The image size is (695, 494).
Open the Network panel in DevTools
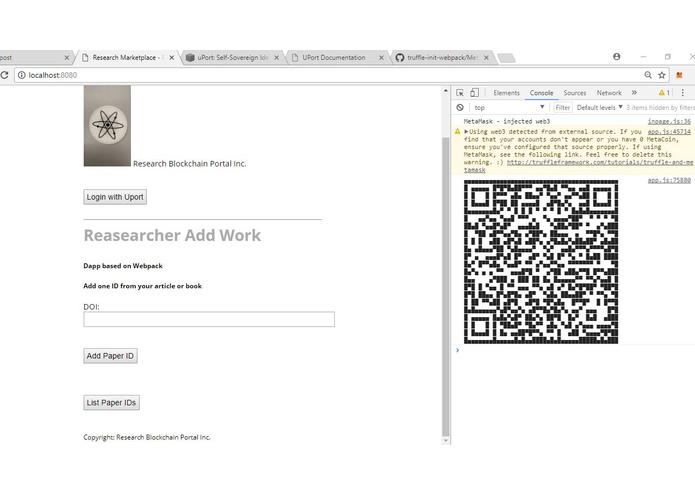609,93
